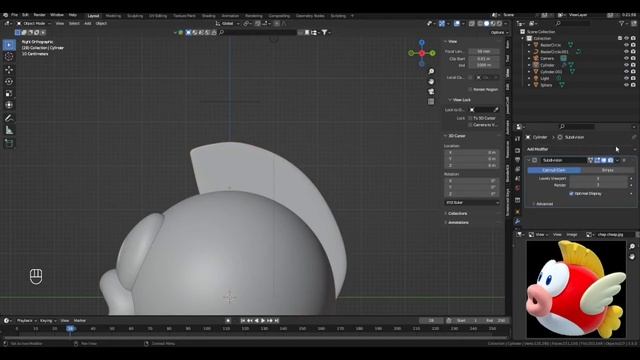
Task: Toggle subdivision modifier edit mode display icon
Action: (x=597, y=160)
